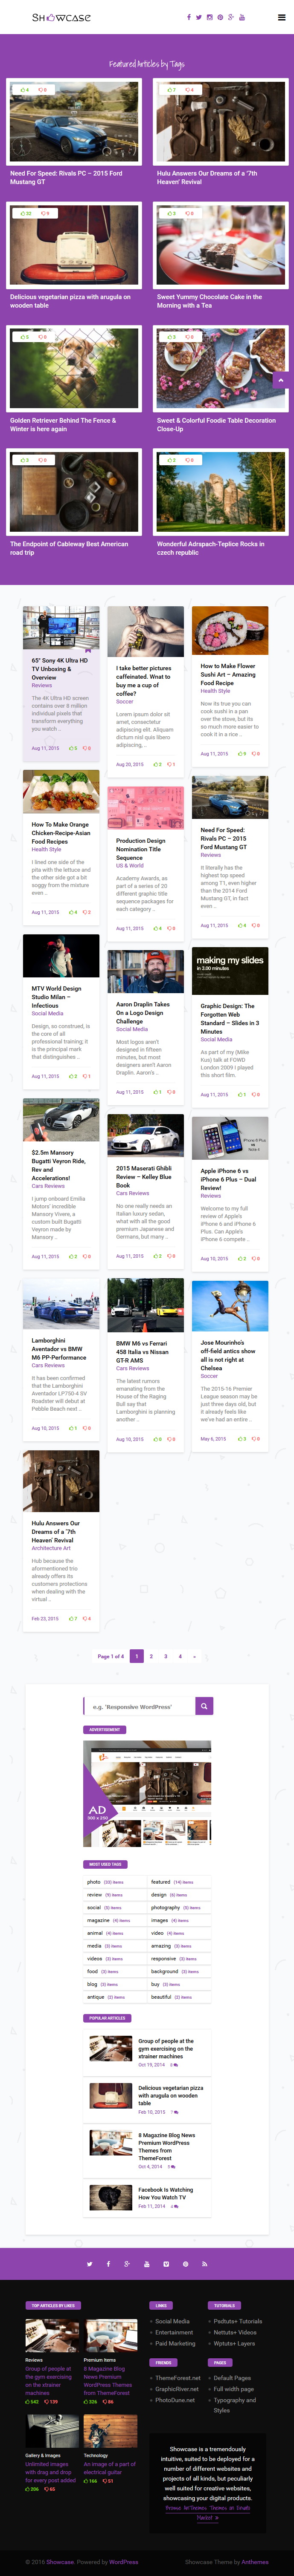Click the 'Full width page' footer link
Screen dimensions: 294x2576
(x=233, y=2388)
